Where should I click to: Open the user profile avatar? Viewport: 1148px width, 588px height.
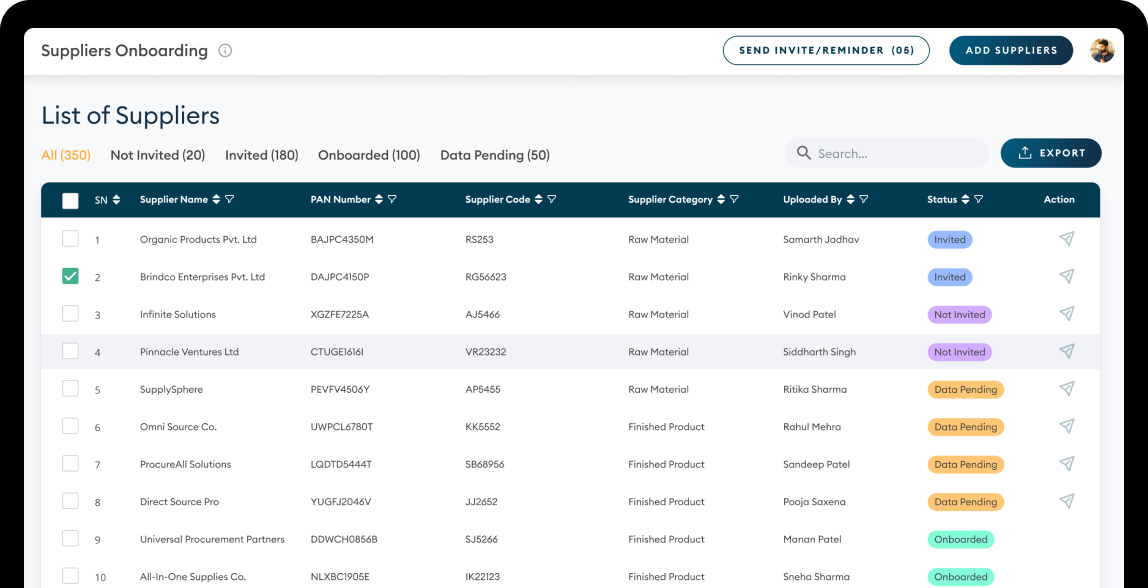coord(1102,50)
